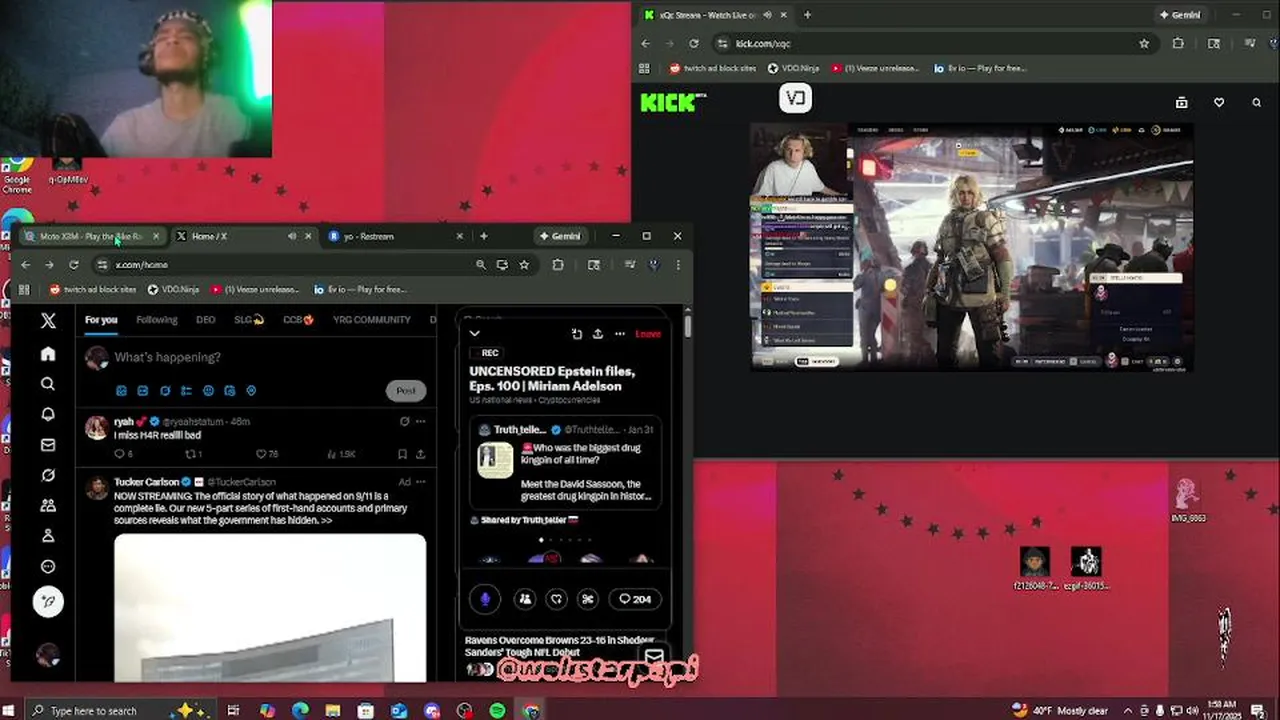
Task: Open Microsoft Edge from the taskbar
Action: (x=300, y=711)
